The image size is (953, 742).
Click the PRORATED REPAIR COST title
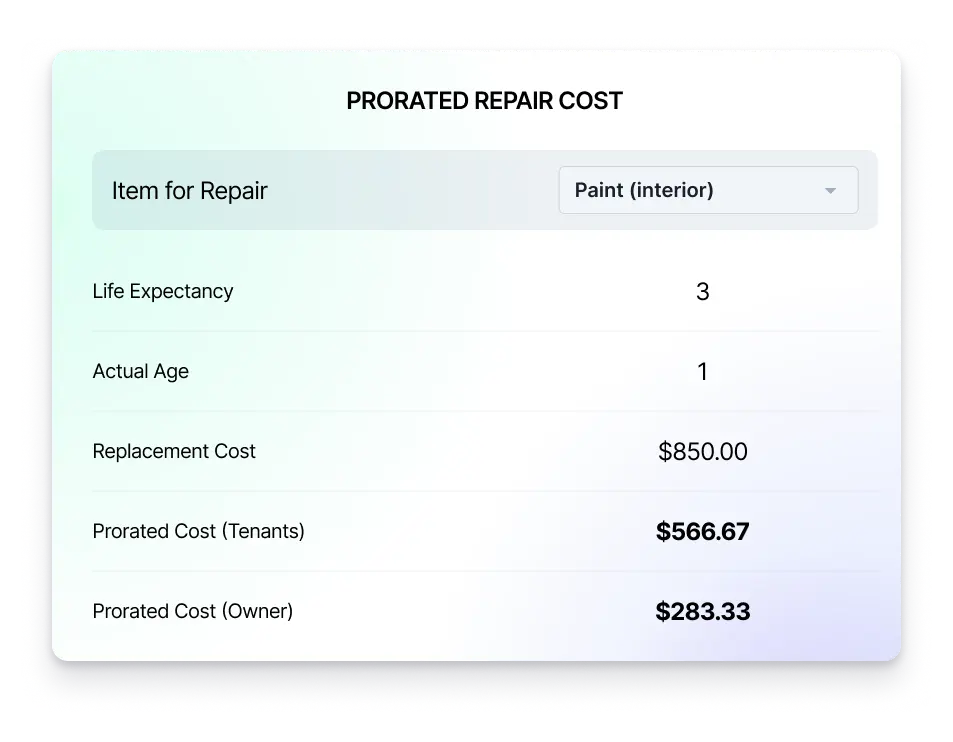click(484, 100)
